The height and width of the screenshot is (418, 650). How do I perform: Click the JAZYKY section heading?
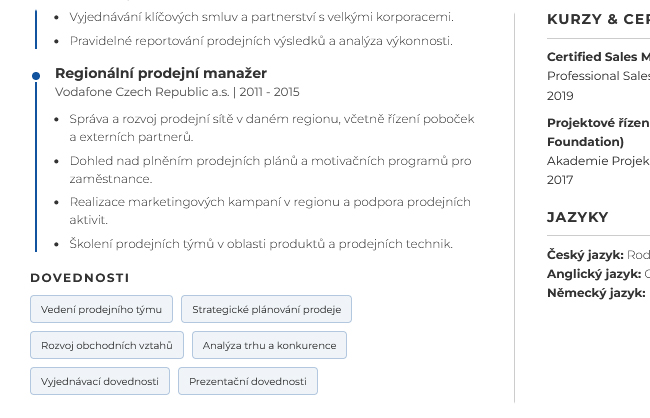tap(577, 217)
